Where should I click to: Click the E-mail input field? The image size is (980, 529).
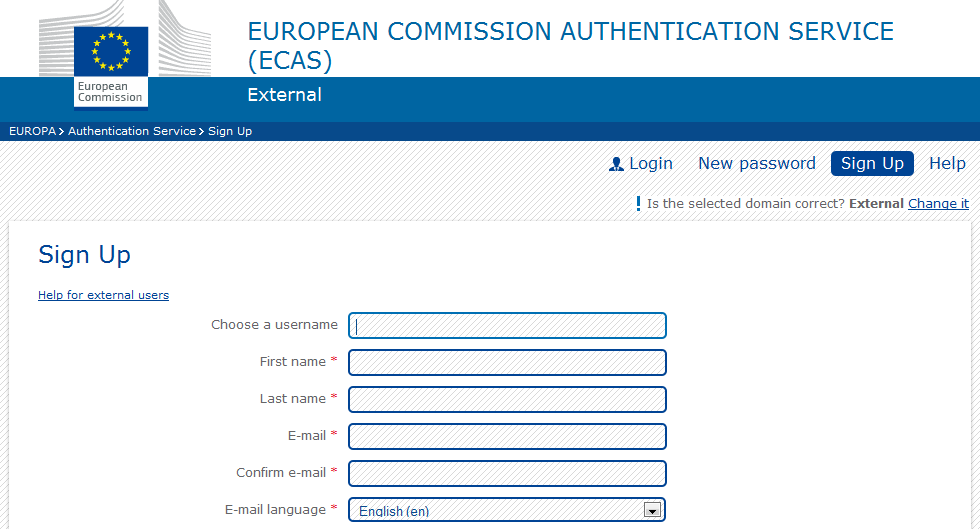507,436
